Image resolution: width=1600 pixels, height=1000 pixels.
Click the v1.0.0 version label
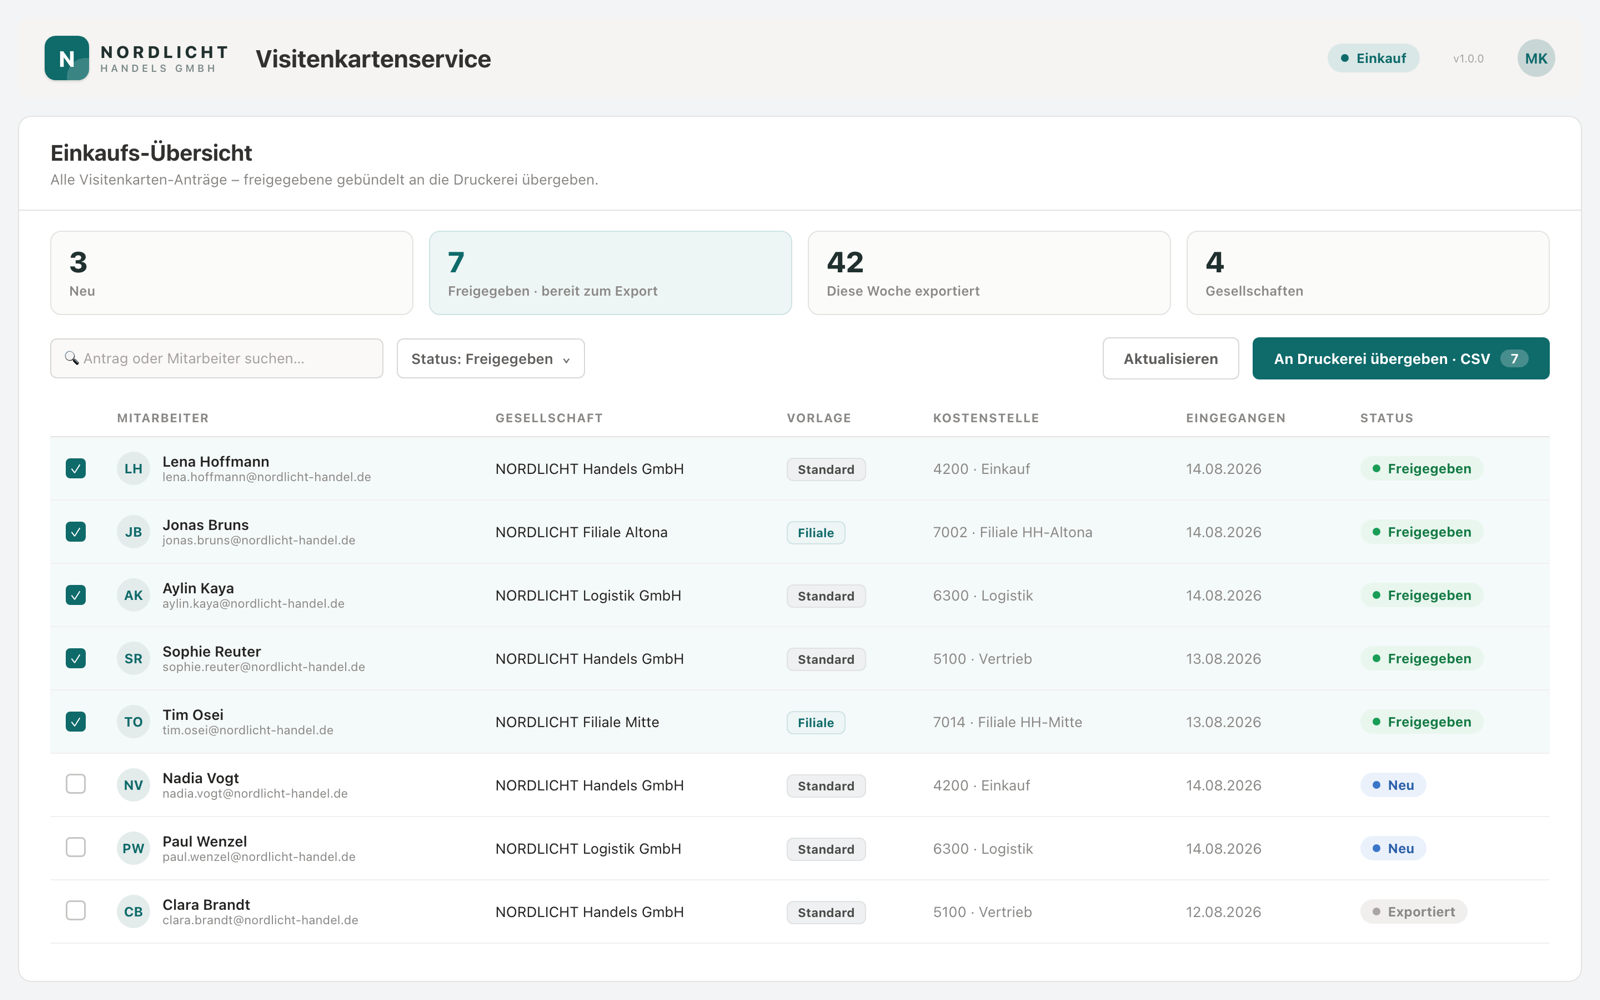click(1468, 59)
